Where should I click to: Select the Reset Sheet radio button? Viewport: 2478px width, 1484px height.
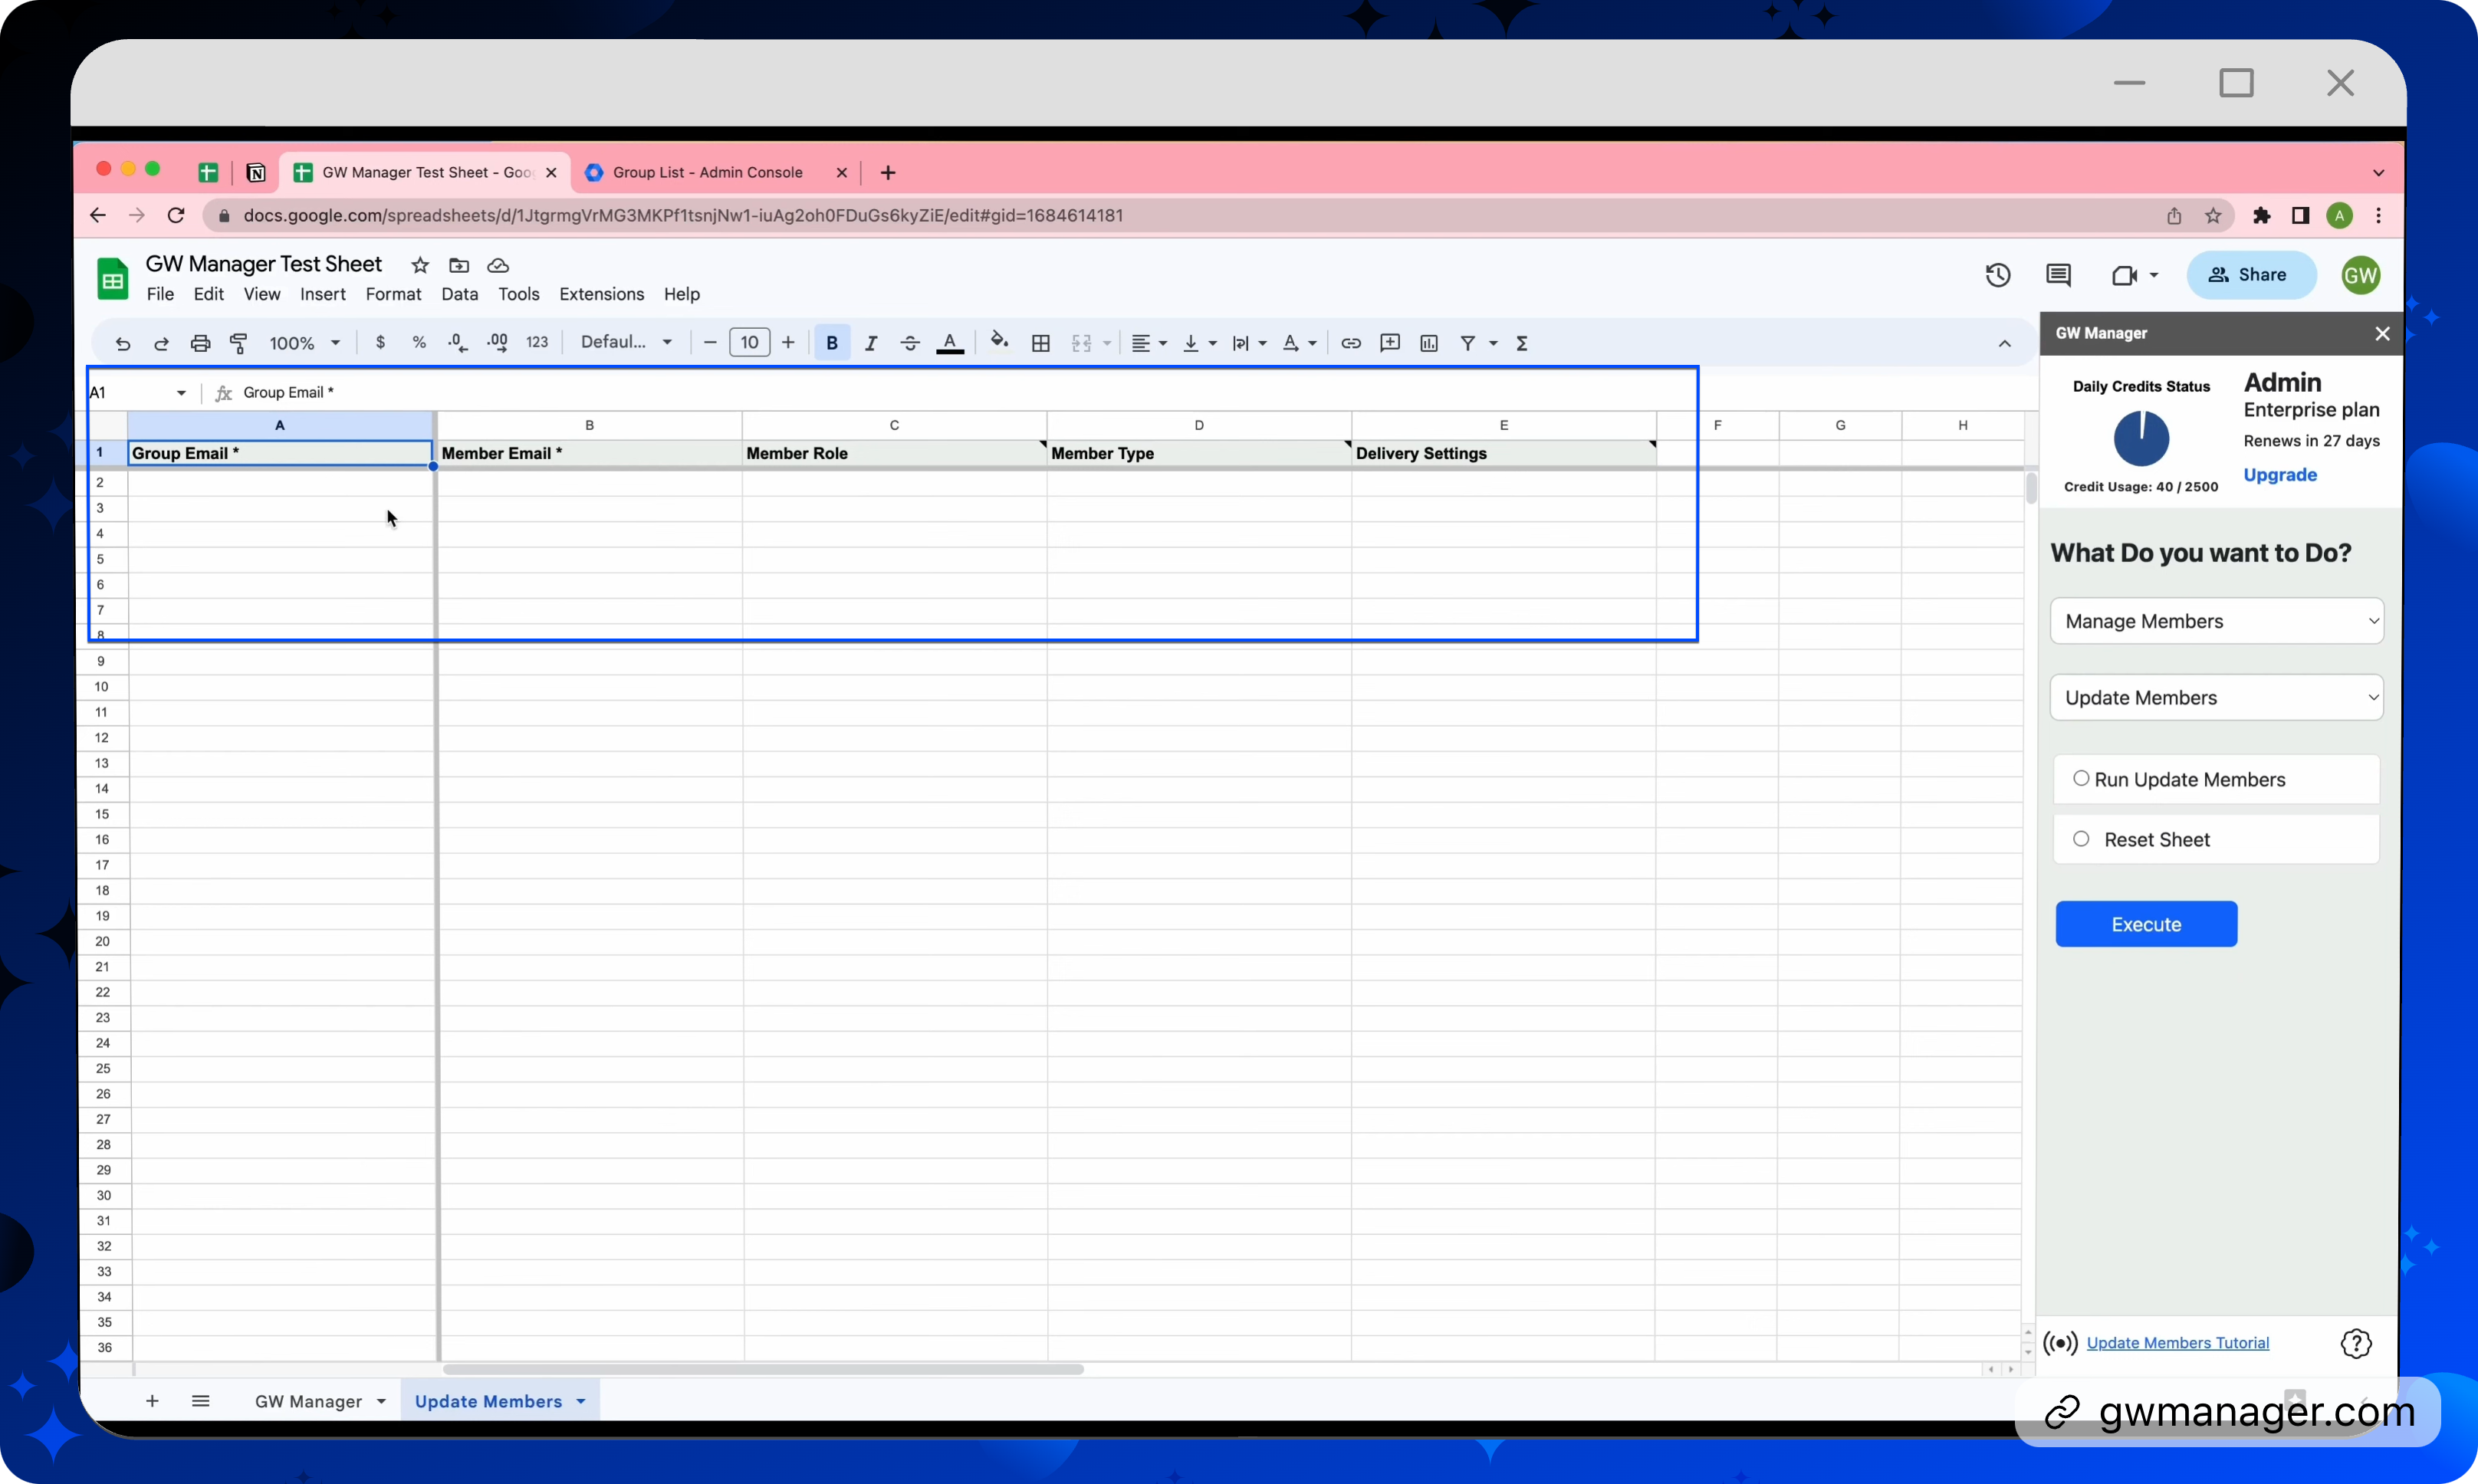click(2080, 839)
